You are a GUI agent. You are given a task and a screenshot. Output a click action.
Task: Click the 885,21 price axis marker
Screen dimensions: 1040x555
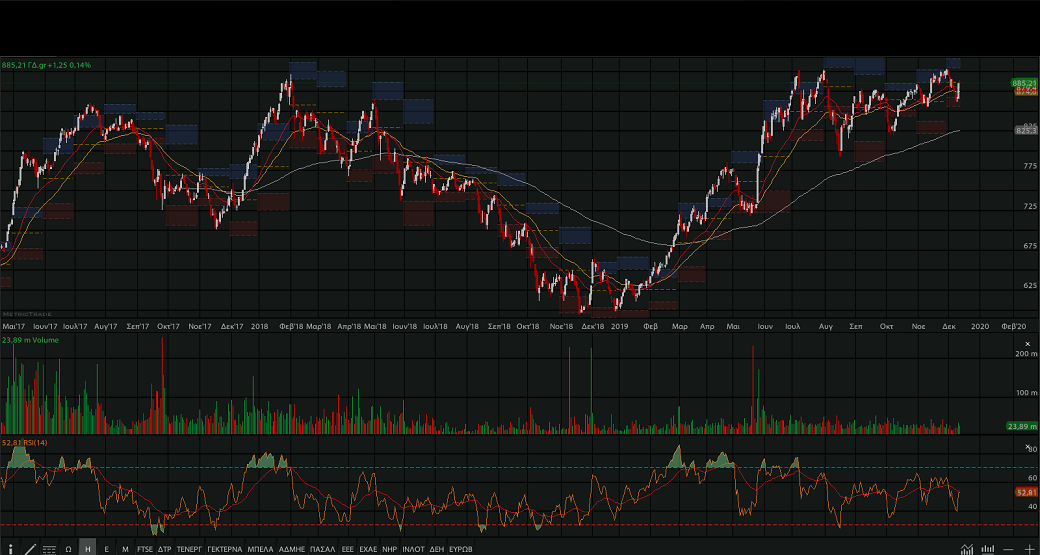tap(1023, 82)
